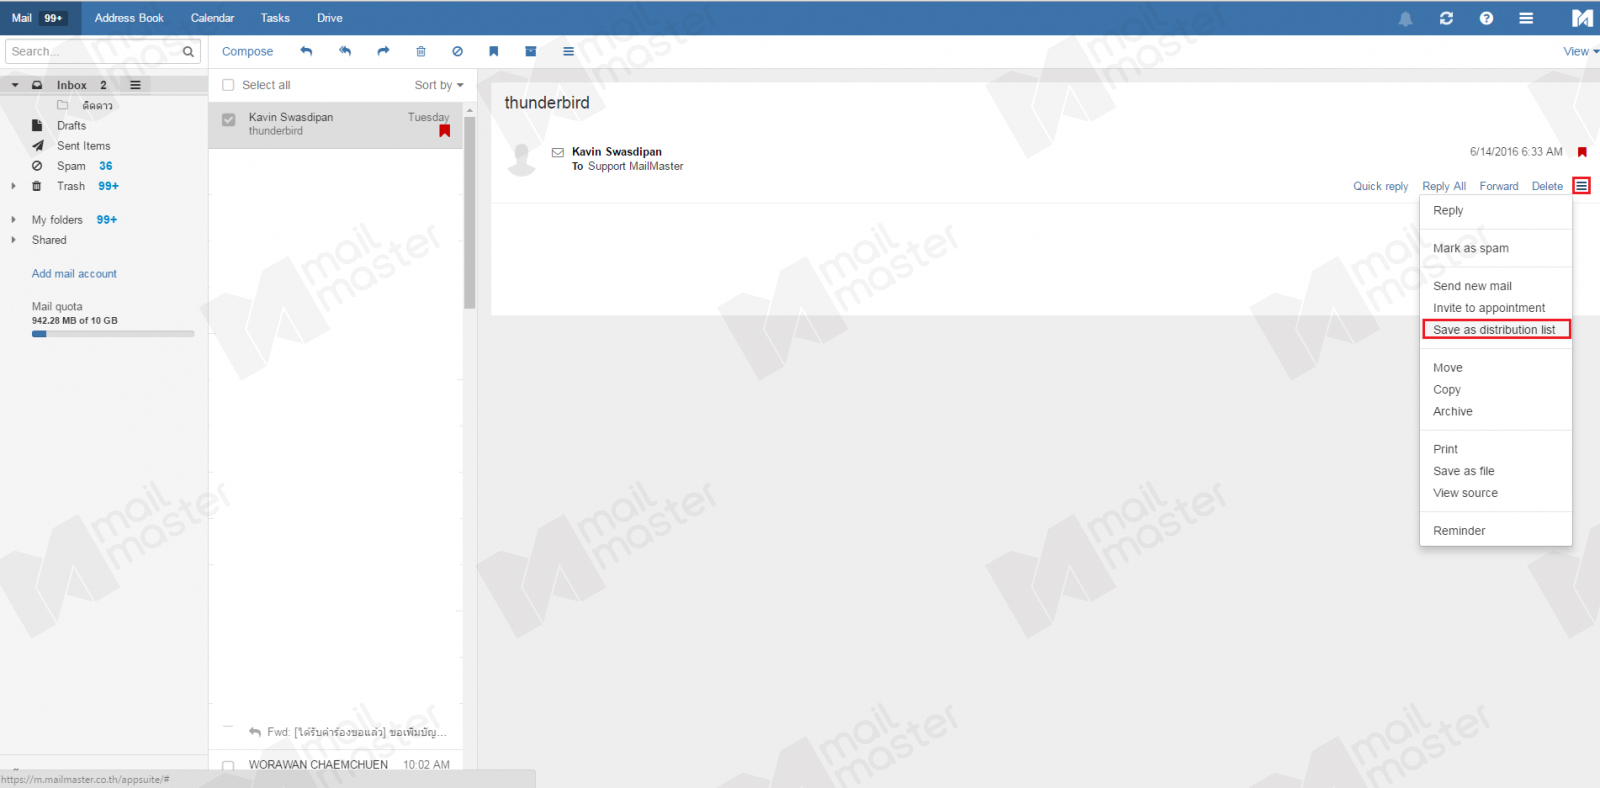Screen dimensions: 1600x788
Task: Click the Quick reply link
Action: 1380,186
